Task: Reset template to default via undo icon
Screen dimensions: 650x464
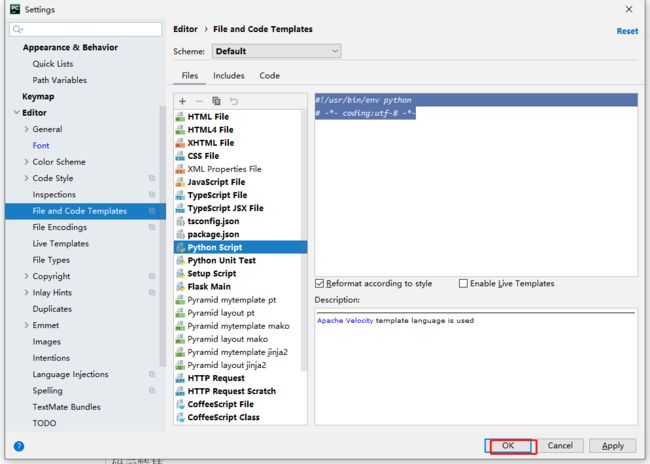Action: [234, 101]
